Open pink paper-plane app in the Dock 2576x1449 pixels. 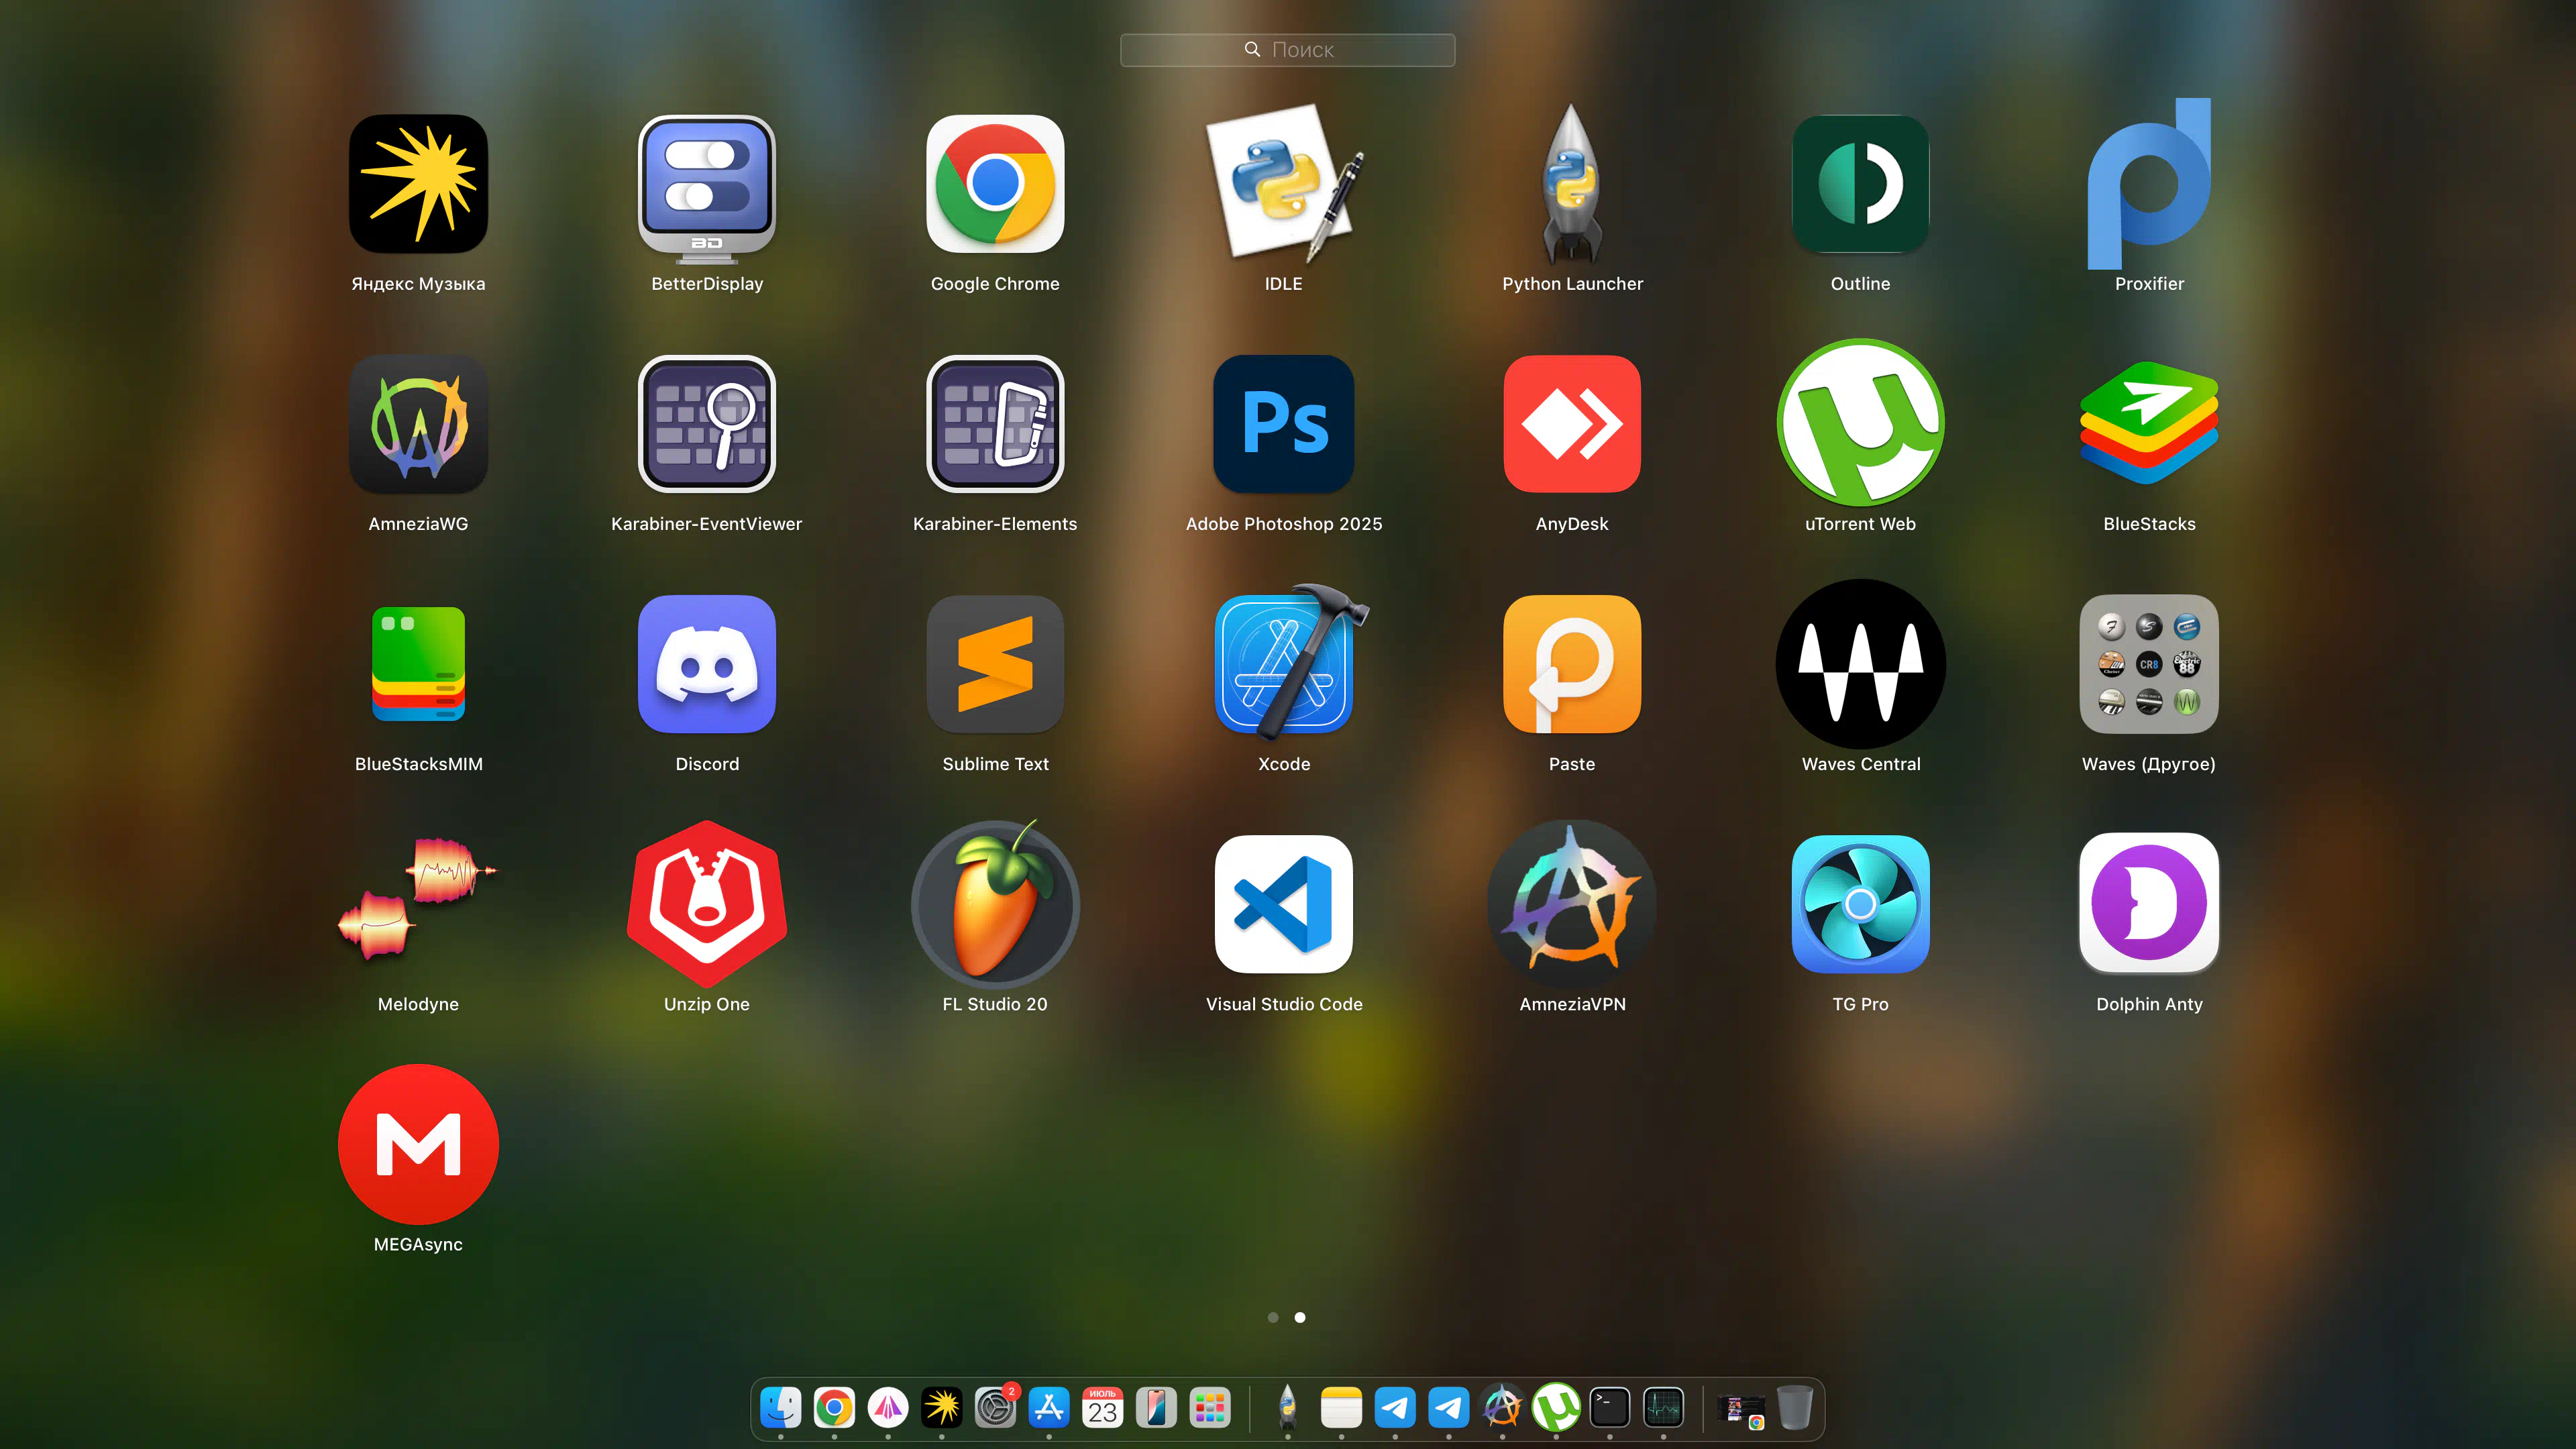tap(888, 1408)
